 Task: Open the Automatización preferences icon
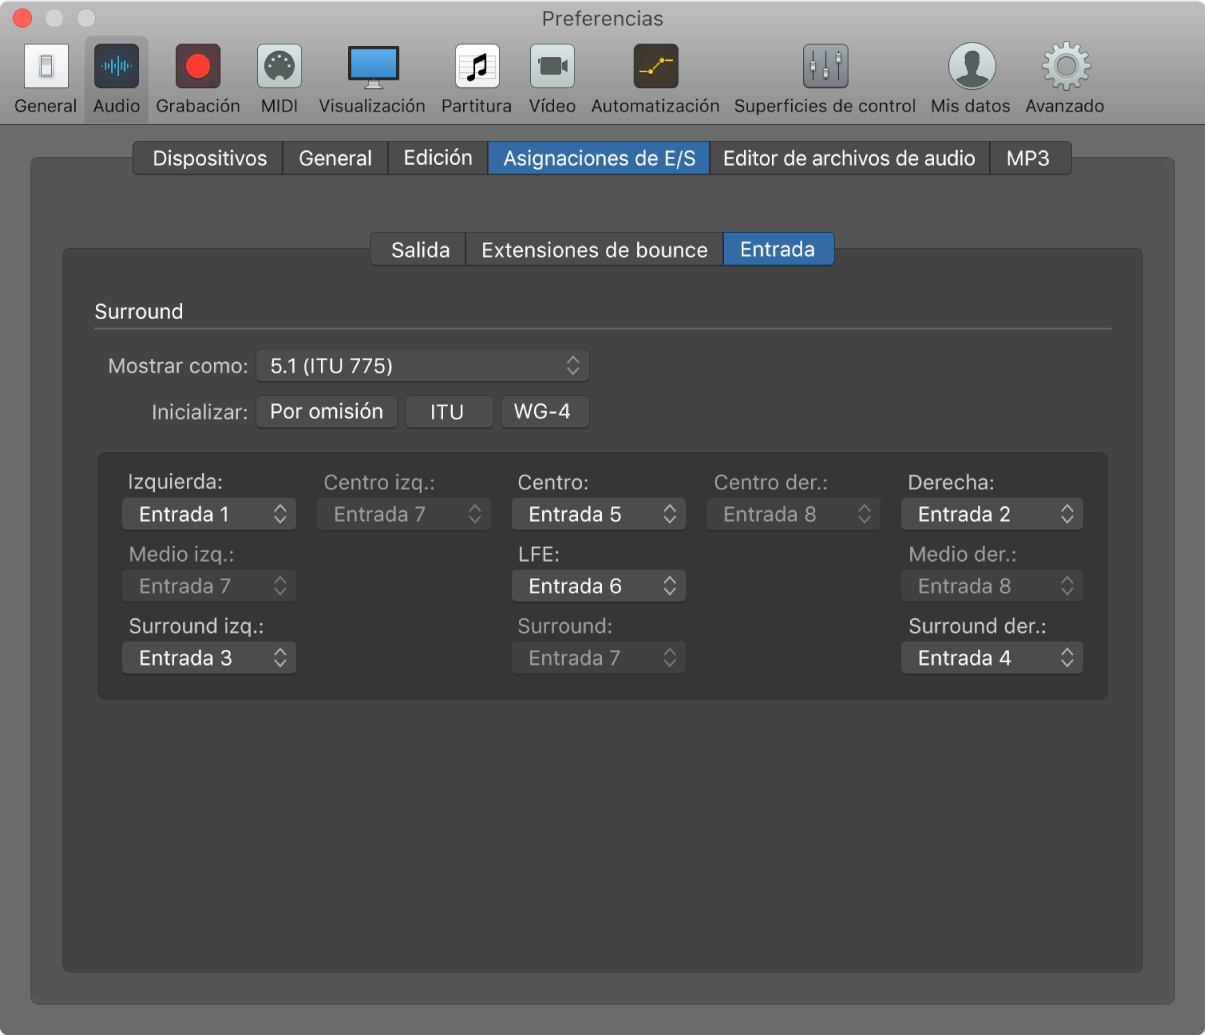656,67
